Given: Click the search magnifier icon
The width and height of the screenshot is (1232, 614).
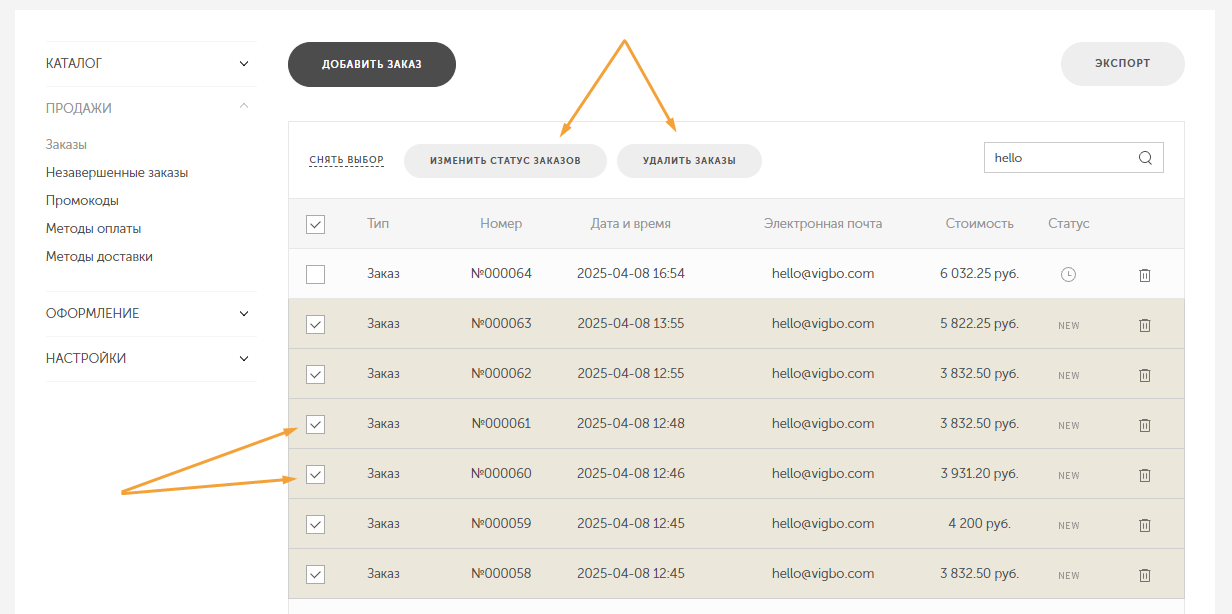Looking at the screenshot, I should 1146,157.
